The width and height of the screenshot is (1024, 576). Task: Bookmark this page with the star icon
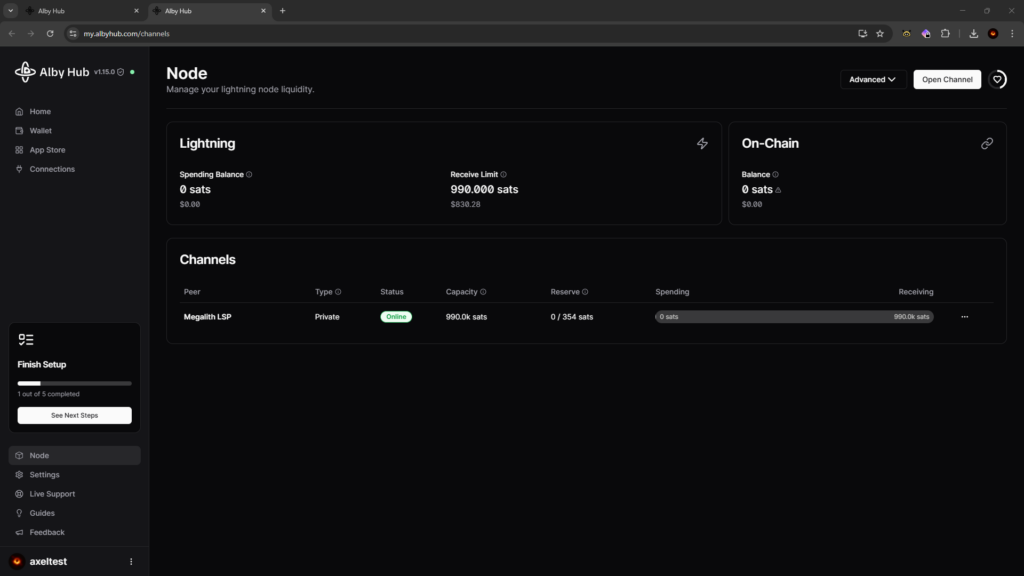[x=880, y=33]
